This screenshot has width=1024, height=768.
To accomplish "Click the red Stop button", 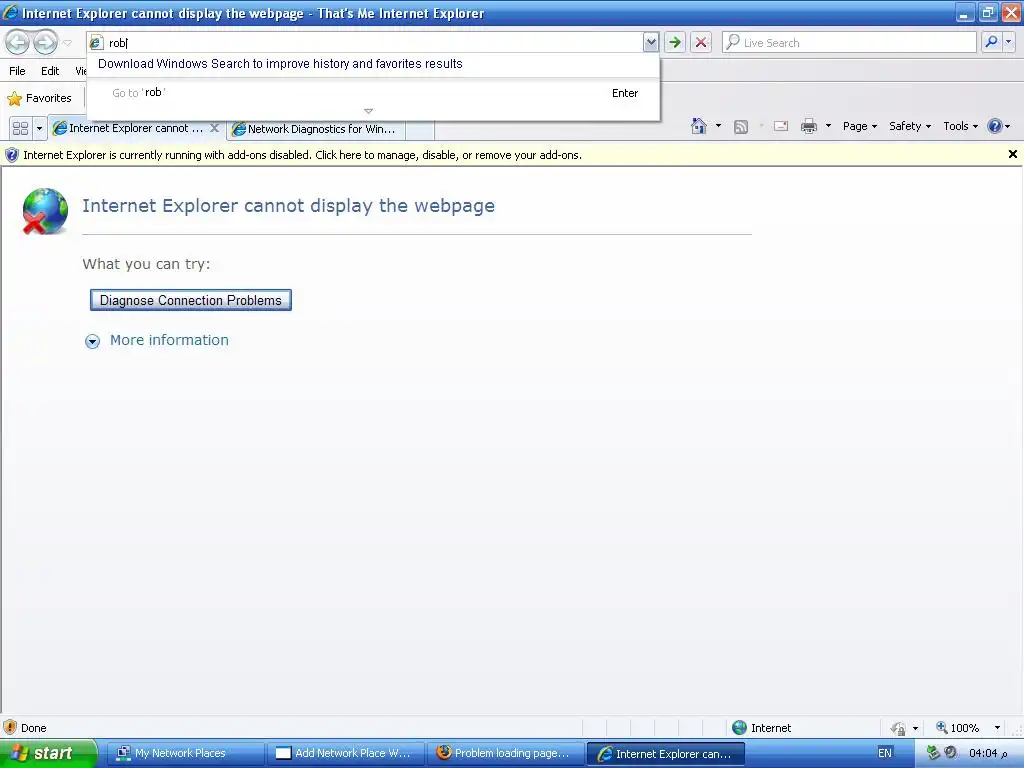I will point(701,42).
